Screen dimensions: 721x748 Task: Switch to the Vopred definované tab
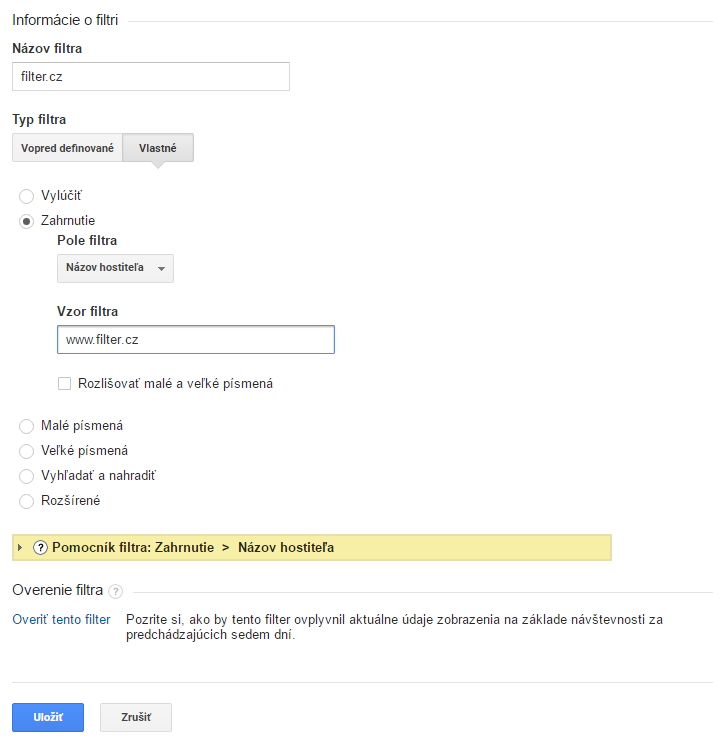pos(67,148)
